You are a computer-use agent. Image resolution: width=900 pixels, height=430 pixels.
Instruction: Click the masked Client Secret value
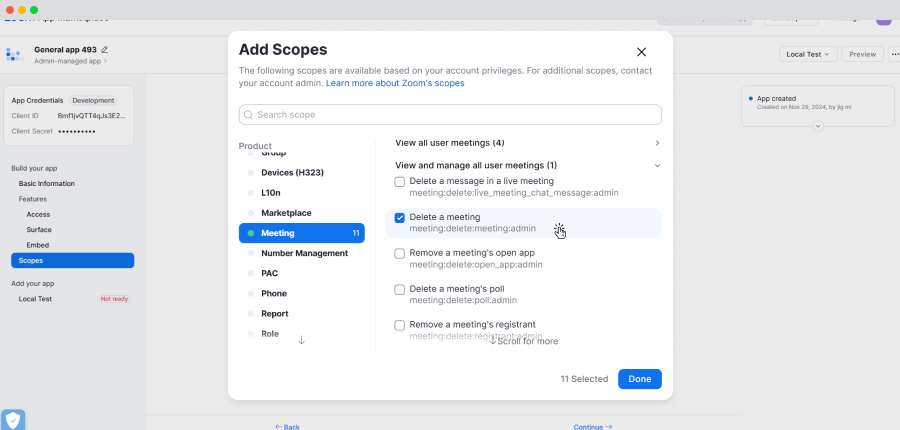77,131
